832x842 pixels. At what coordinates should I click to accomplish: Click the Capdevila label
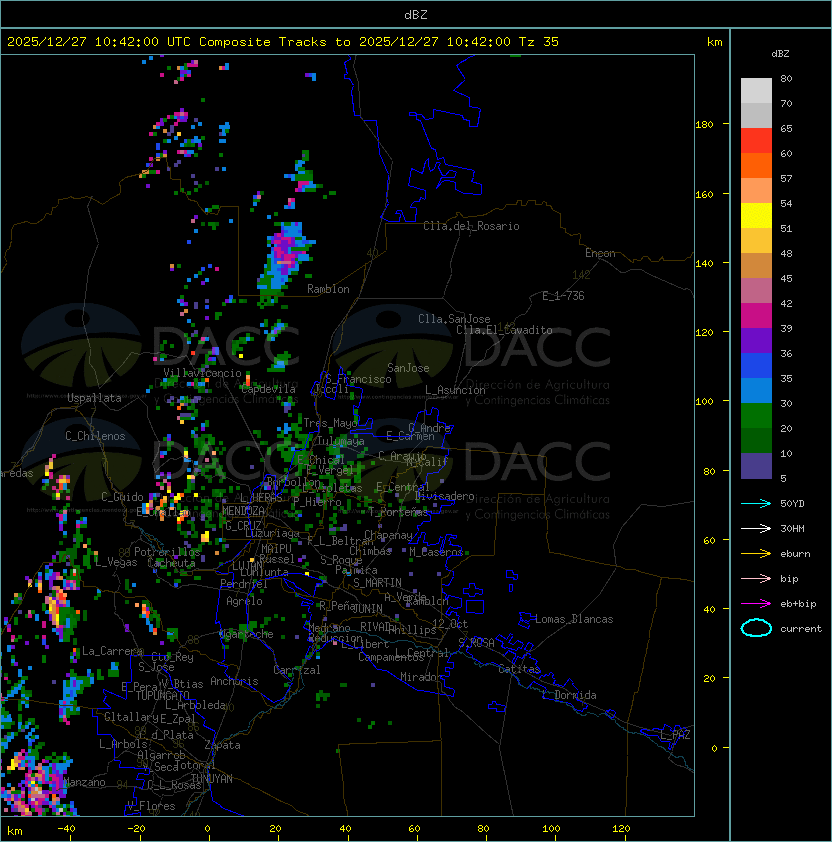click(x=268, y=389)
